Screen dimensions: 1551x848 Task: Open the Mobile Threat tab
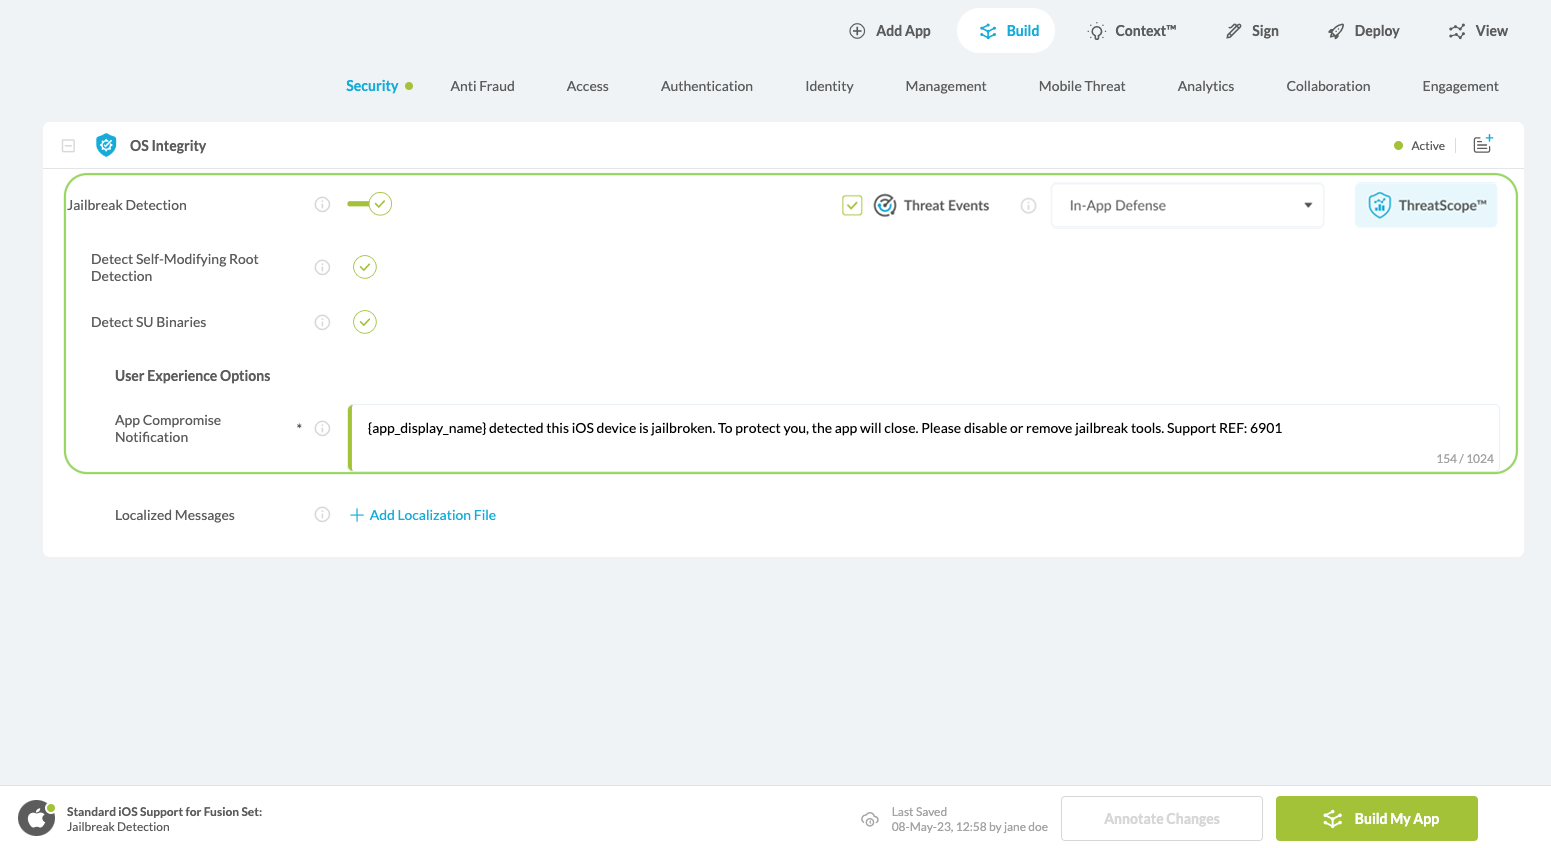(x=1081, y=86)
